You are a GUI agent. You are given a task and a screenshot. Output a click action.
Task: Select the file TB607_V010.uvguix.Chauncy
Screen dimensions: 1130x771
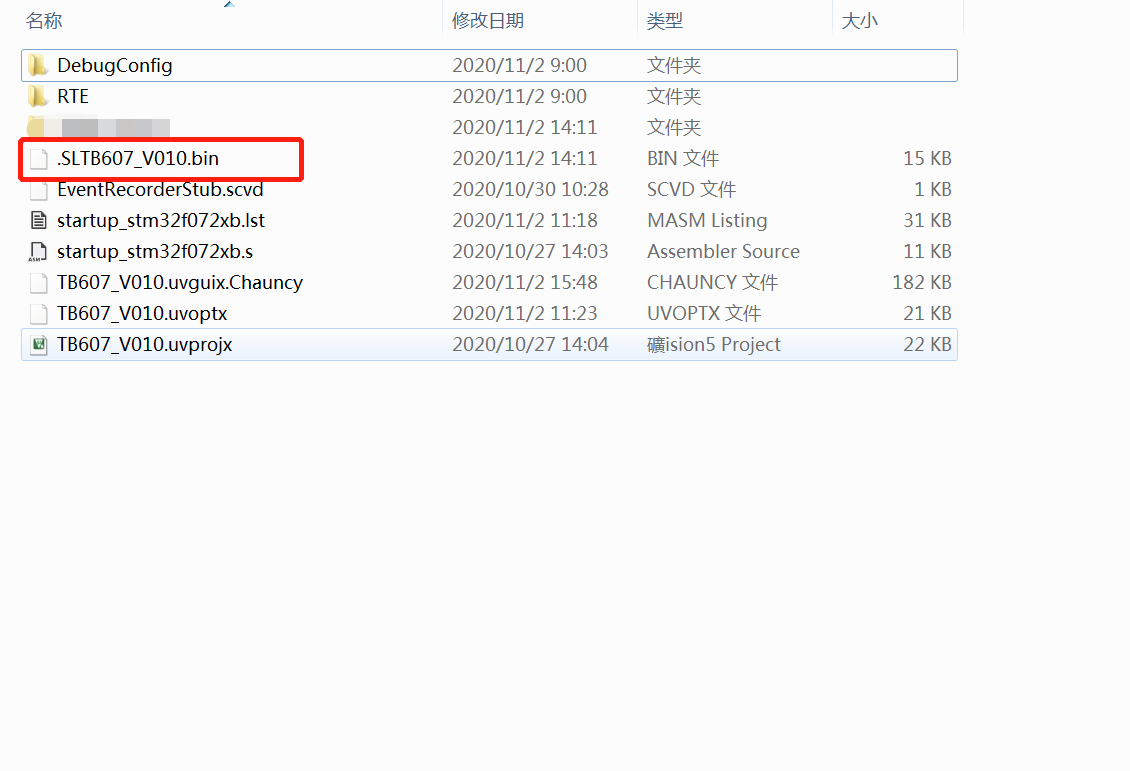pyautogui.click(x=179, y=282)
